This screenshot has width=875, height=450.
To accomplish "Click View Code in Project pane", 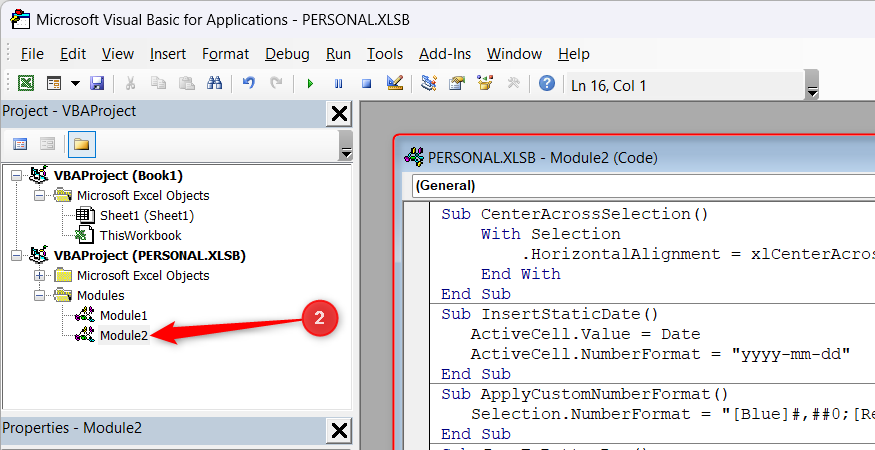I will coord(20,145).
